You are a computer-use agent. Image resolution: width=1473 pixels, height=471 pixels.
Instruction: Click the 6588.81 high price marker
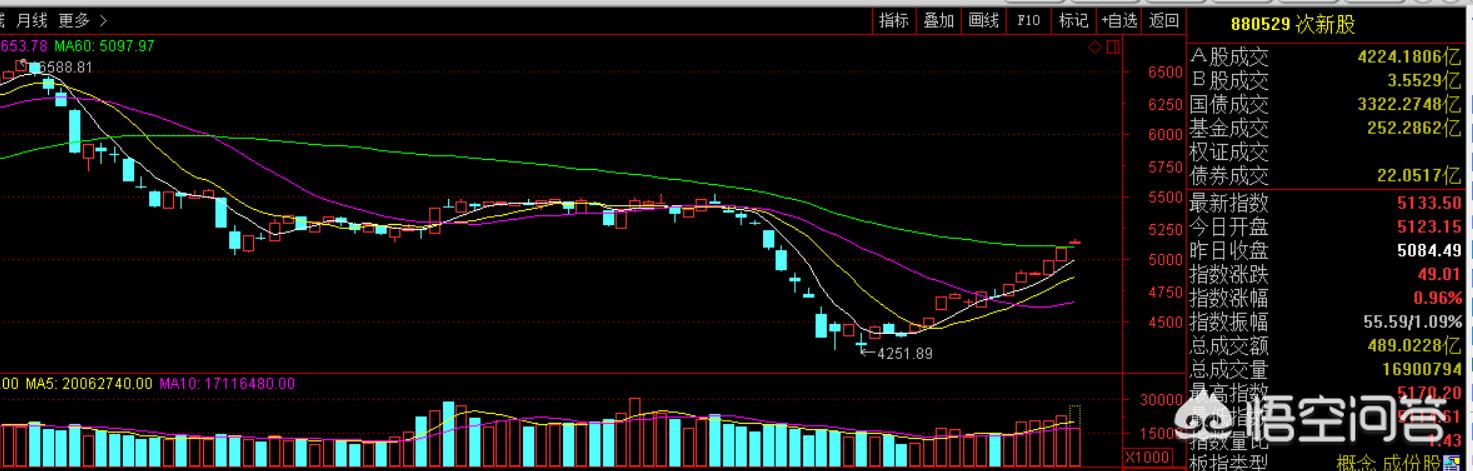click(63, 67)
